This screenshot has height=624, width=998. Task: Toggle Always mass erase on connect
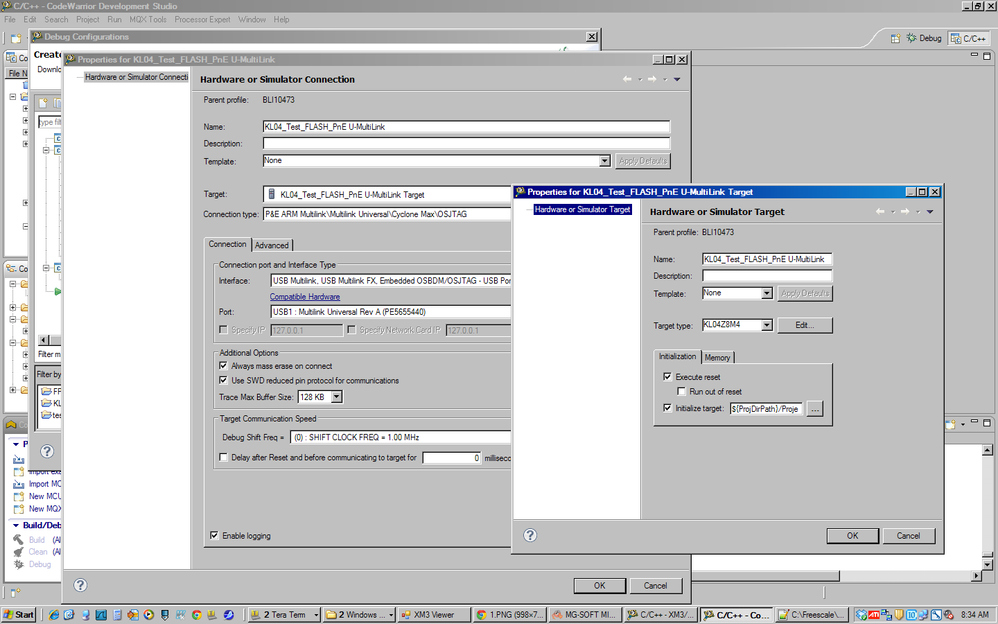point(223,365)
